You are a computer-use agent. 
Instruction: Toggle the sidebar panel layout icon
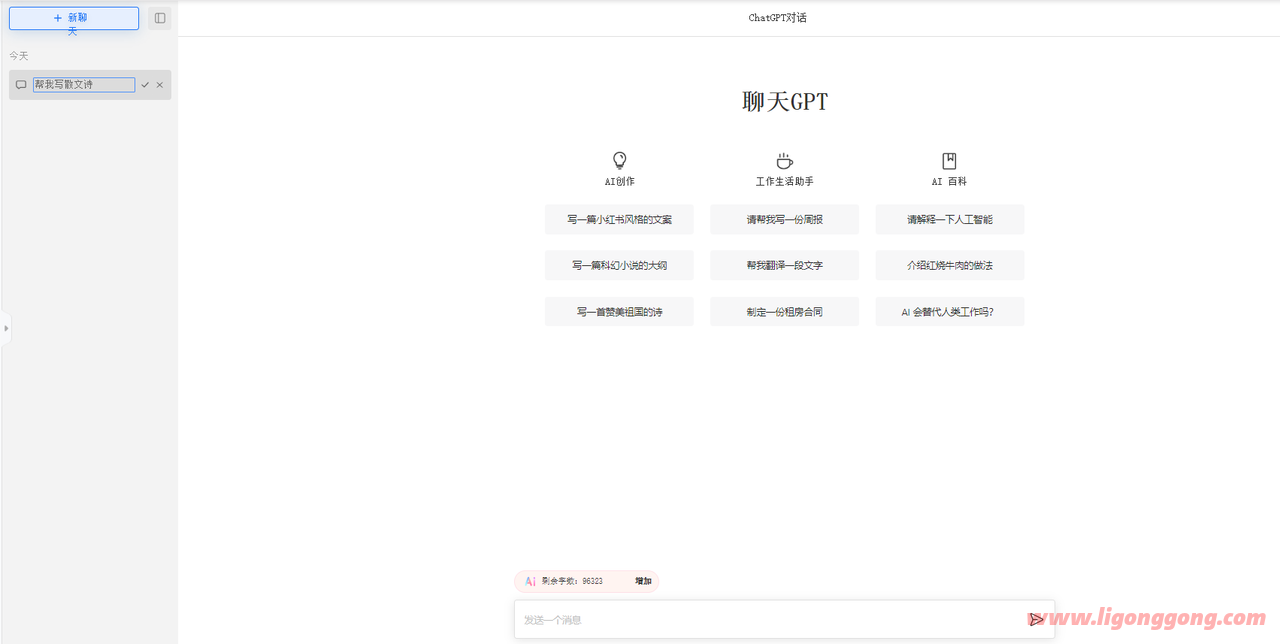(160, 18)
